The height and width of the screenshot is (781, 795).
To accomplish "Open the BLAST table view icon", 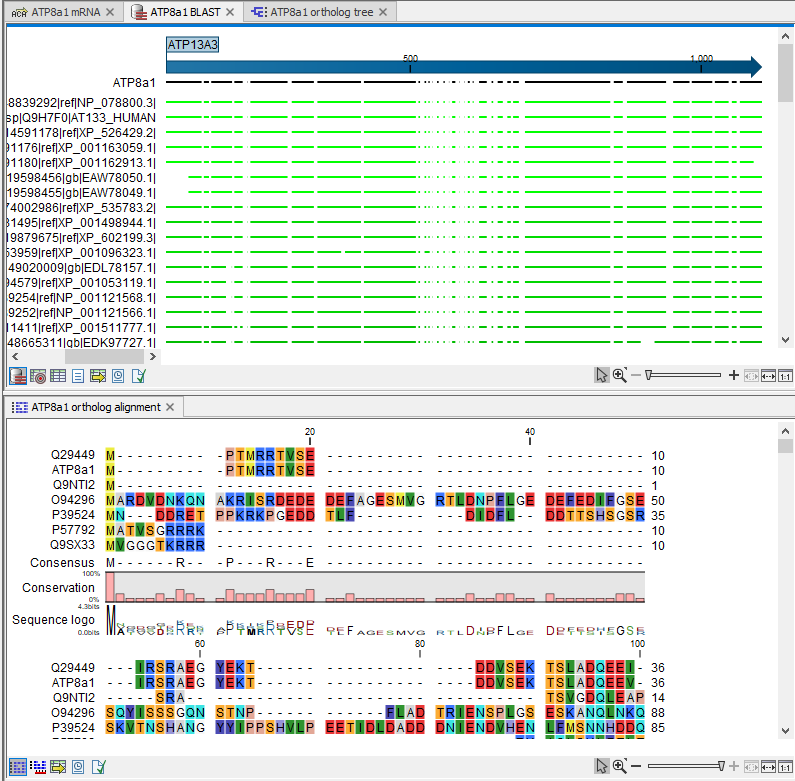I will click(58, 376).
